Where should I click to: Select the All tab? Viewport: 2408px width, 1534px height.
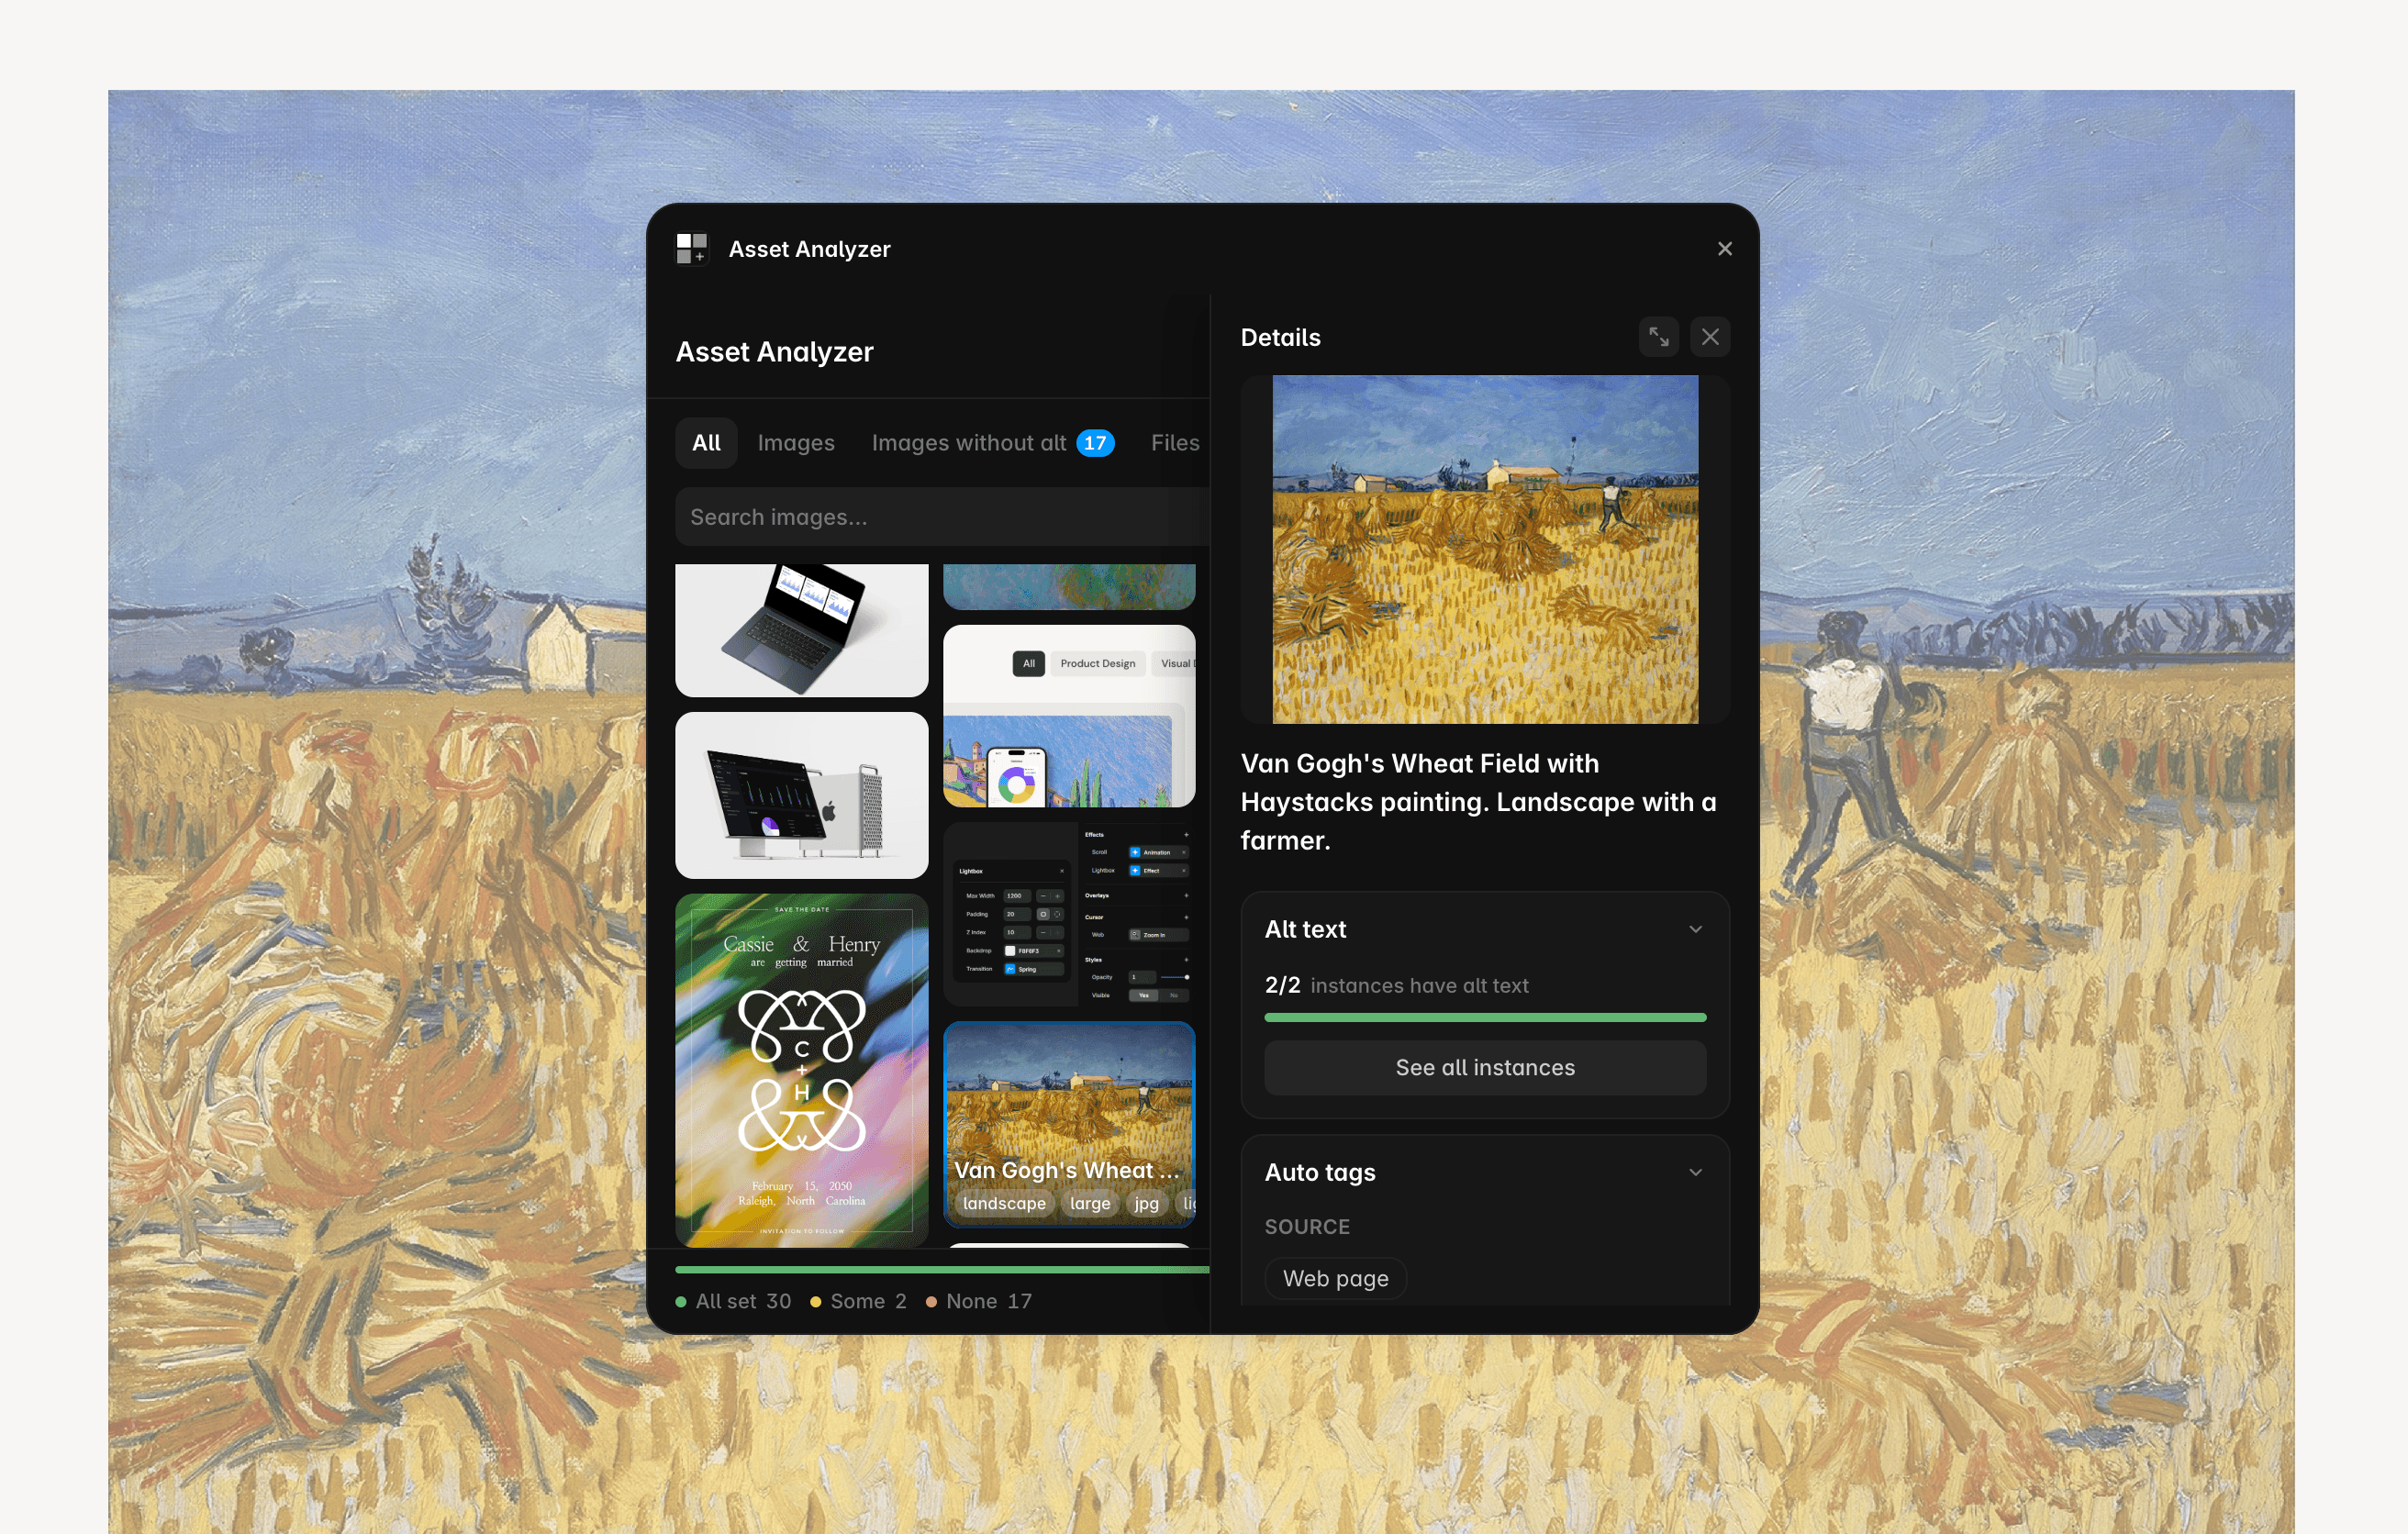(706, 443)
